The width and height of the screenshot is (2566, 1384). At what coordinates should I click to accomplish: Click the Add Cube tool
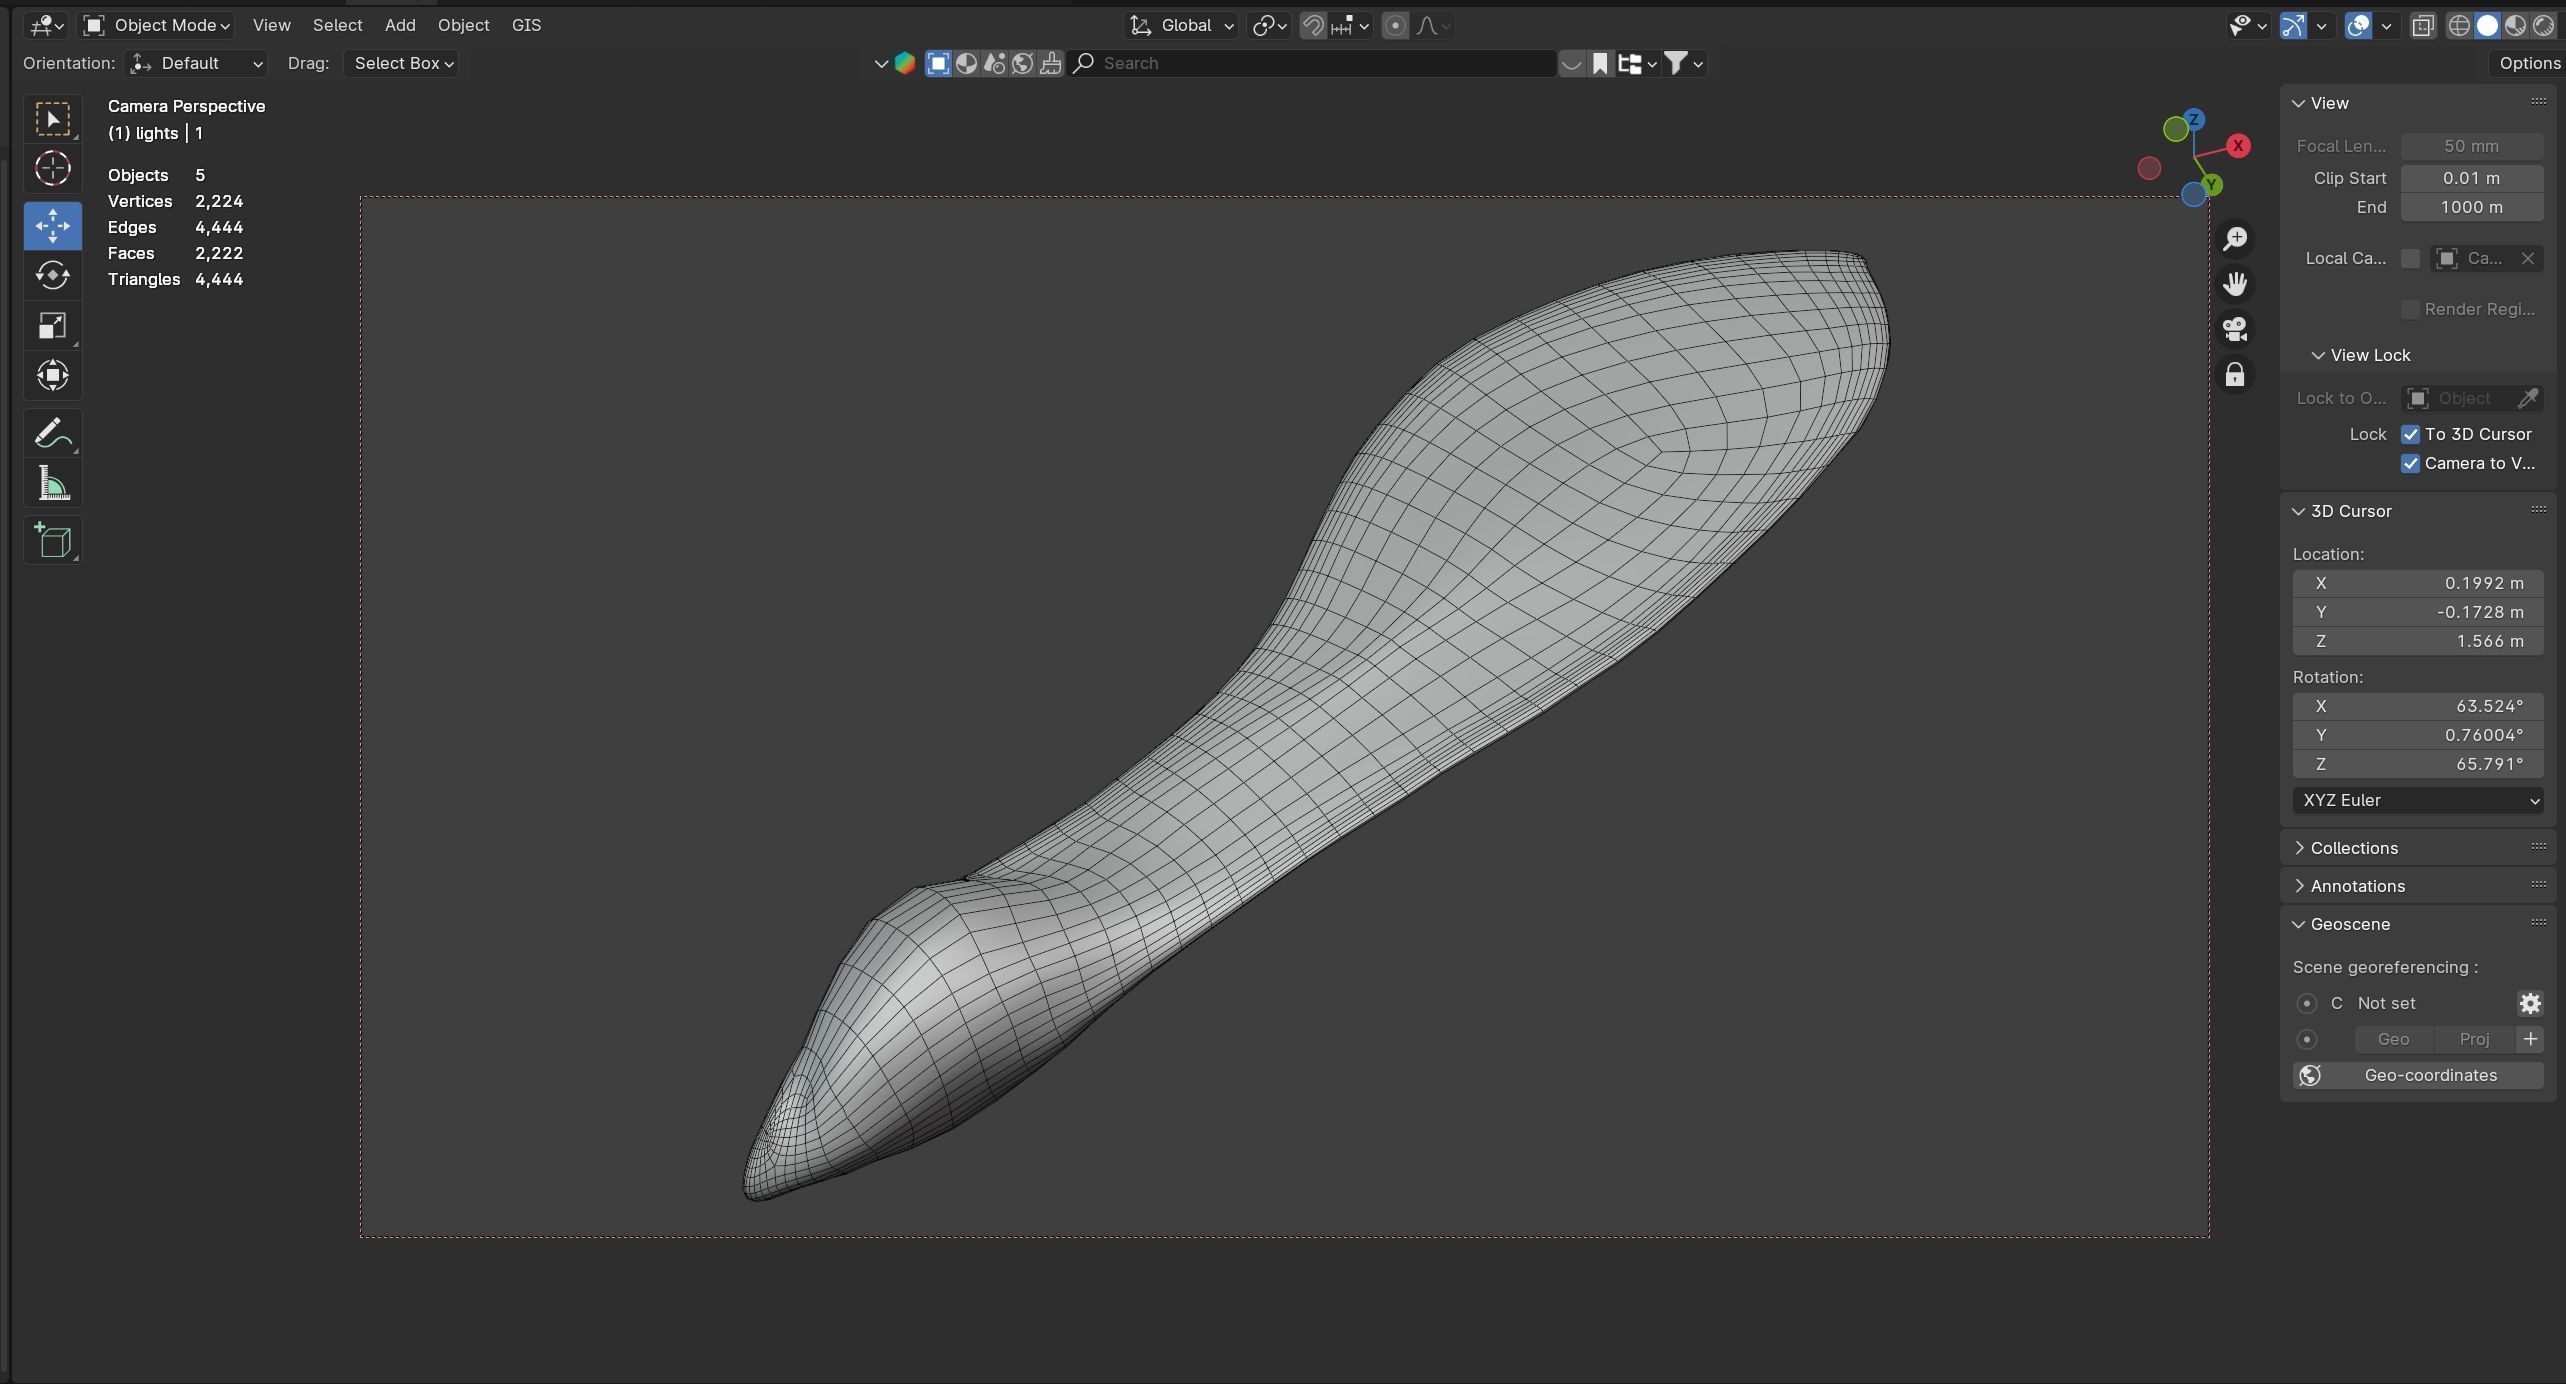[x=52, y=541]
